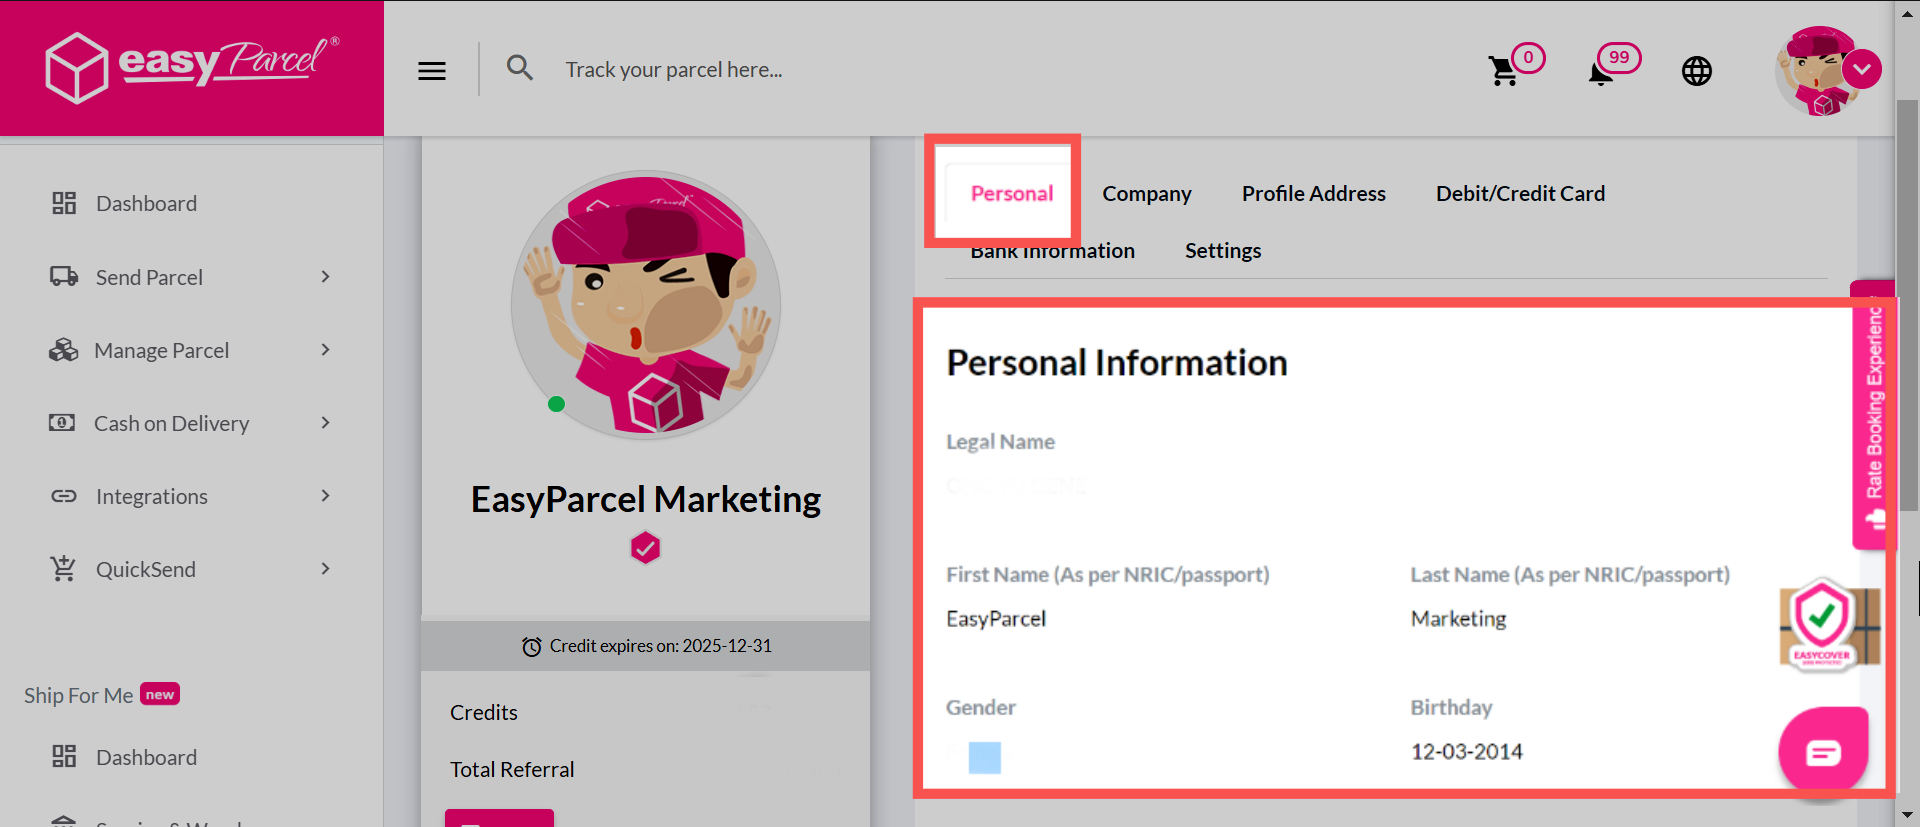Open the live chat bubble button

1823,751
